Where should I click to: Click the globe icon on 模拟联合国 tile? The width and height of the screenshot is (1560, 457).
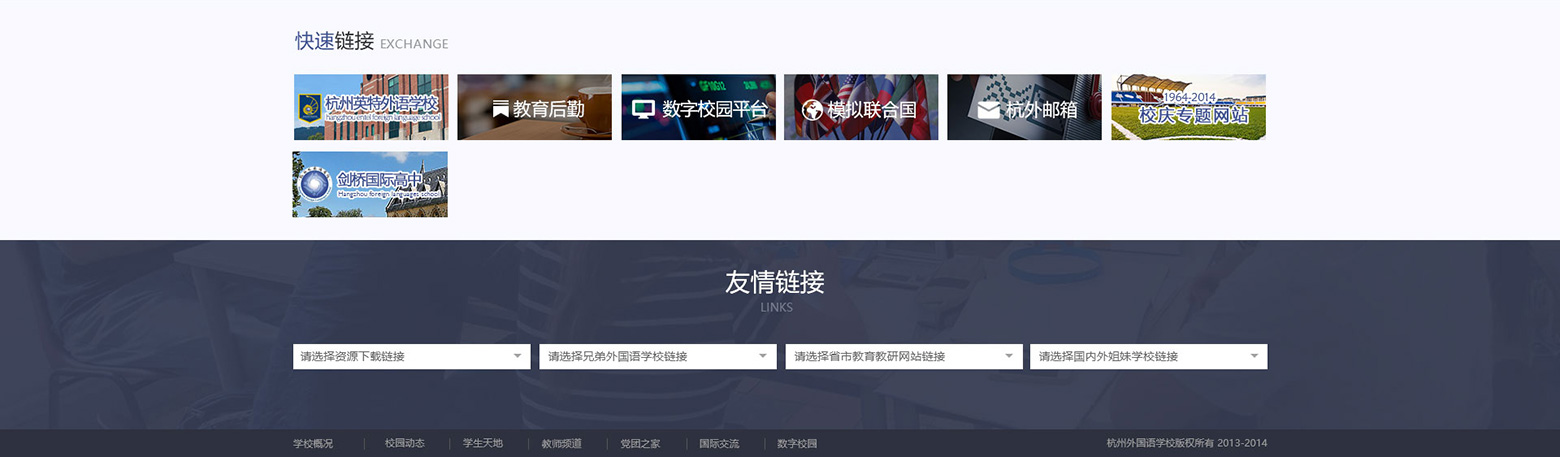(812, 109)
